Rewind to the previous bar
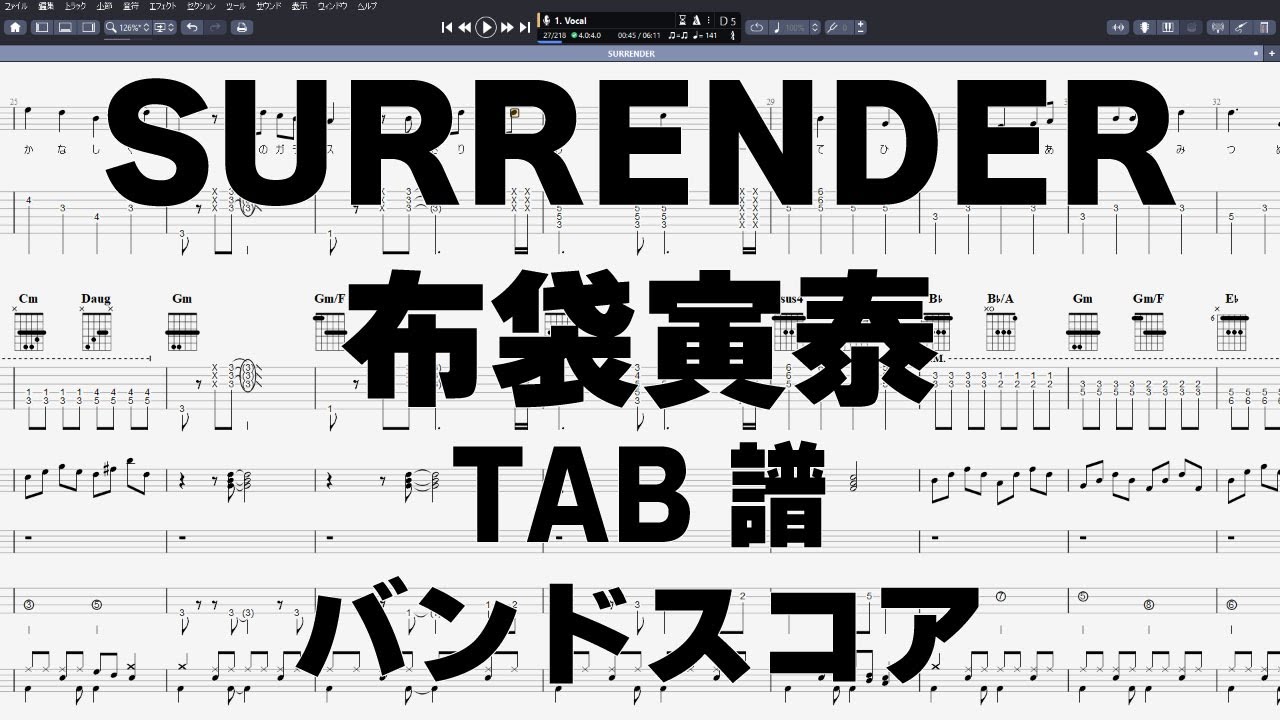The height and width of the screenshot is (720, 1280). click(x=465, y=28)
